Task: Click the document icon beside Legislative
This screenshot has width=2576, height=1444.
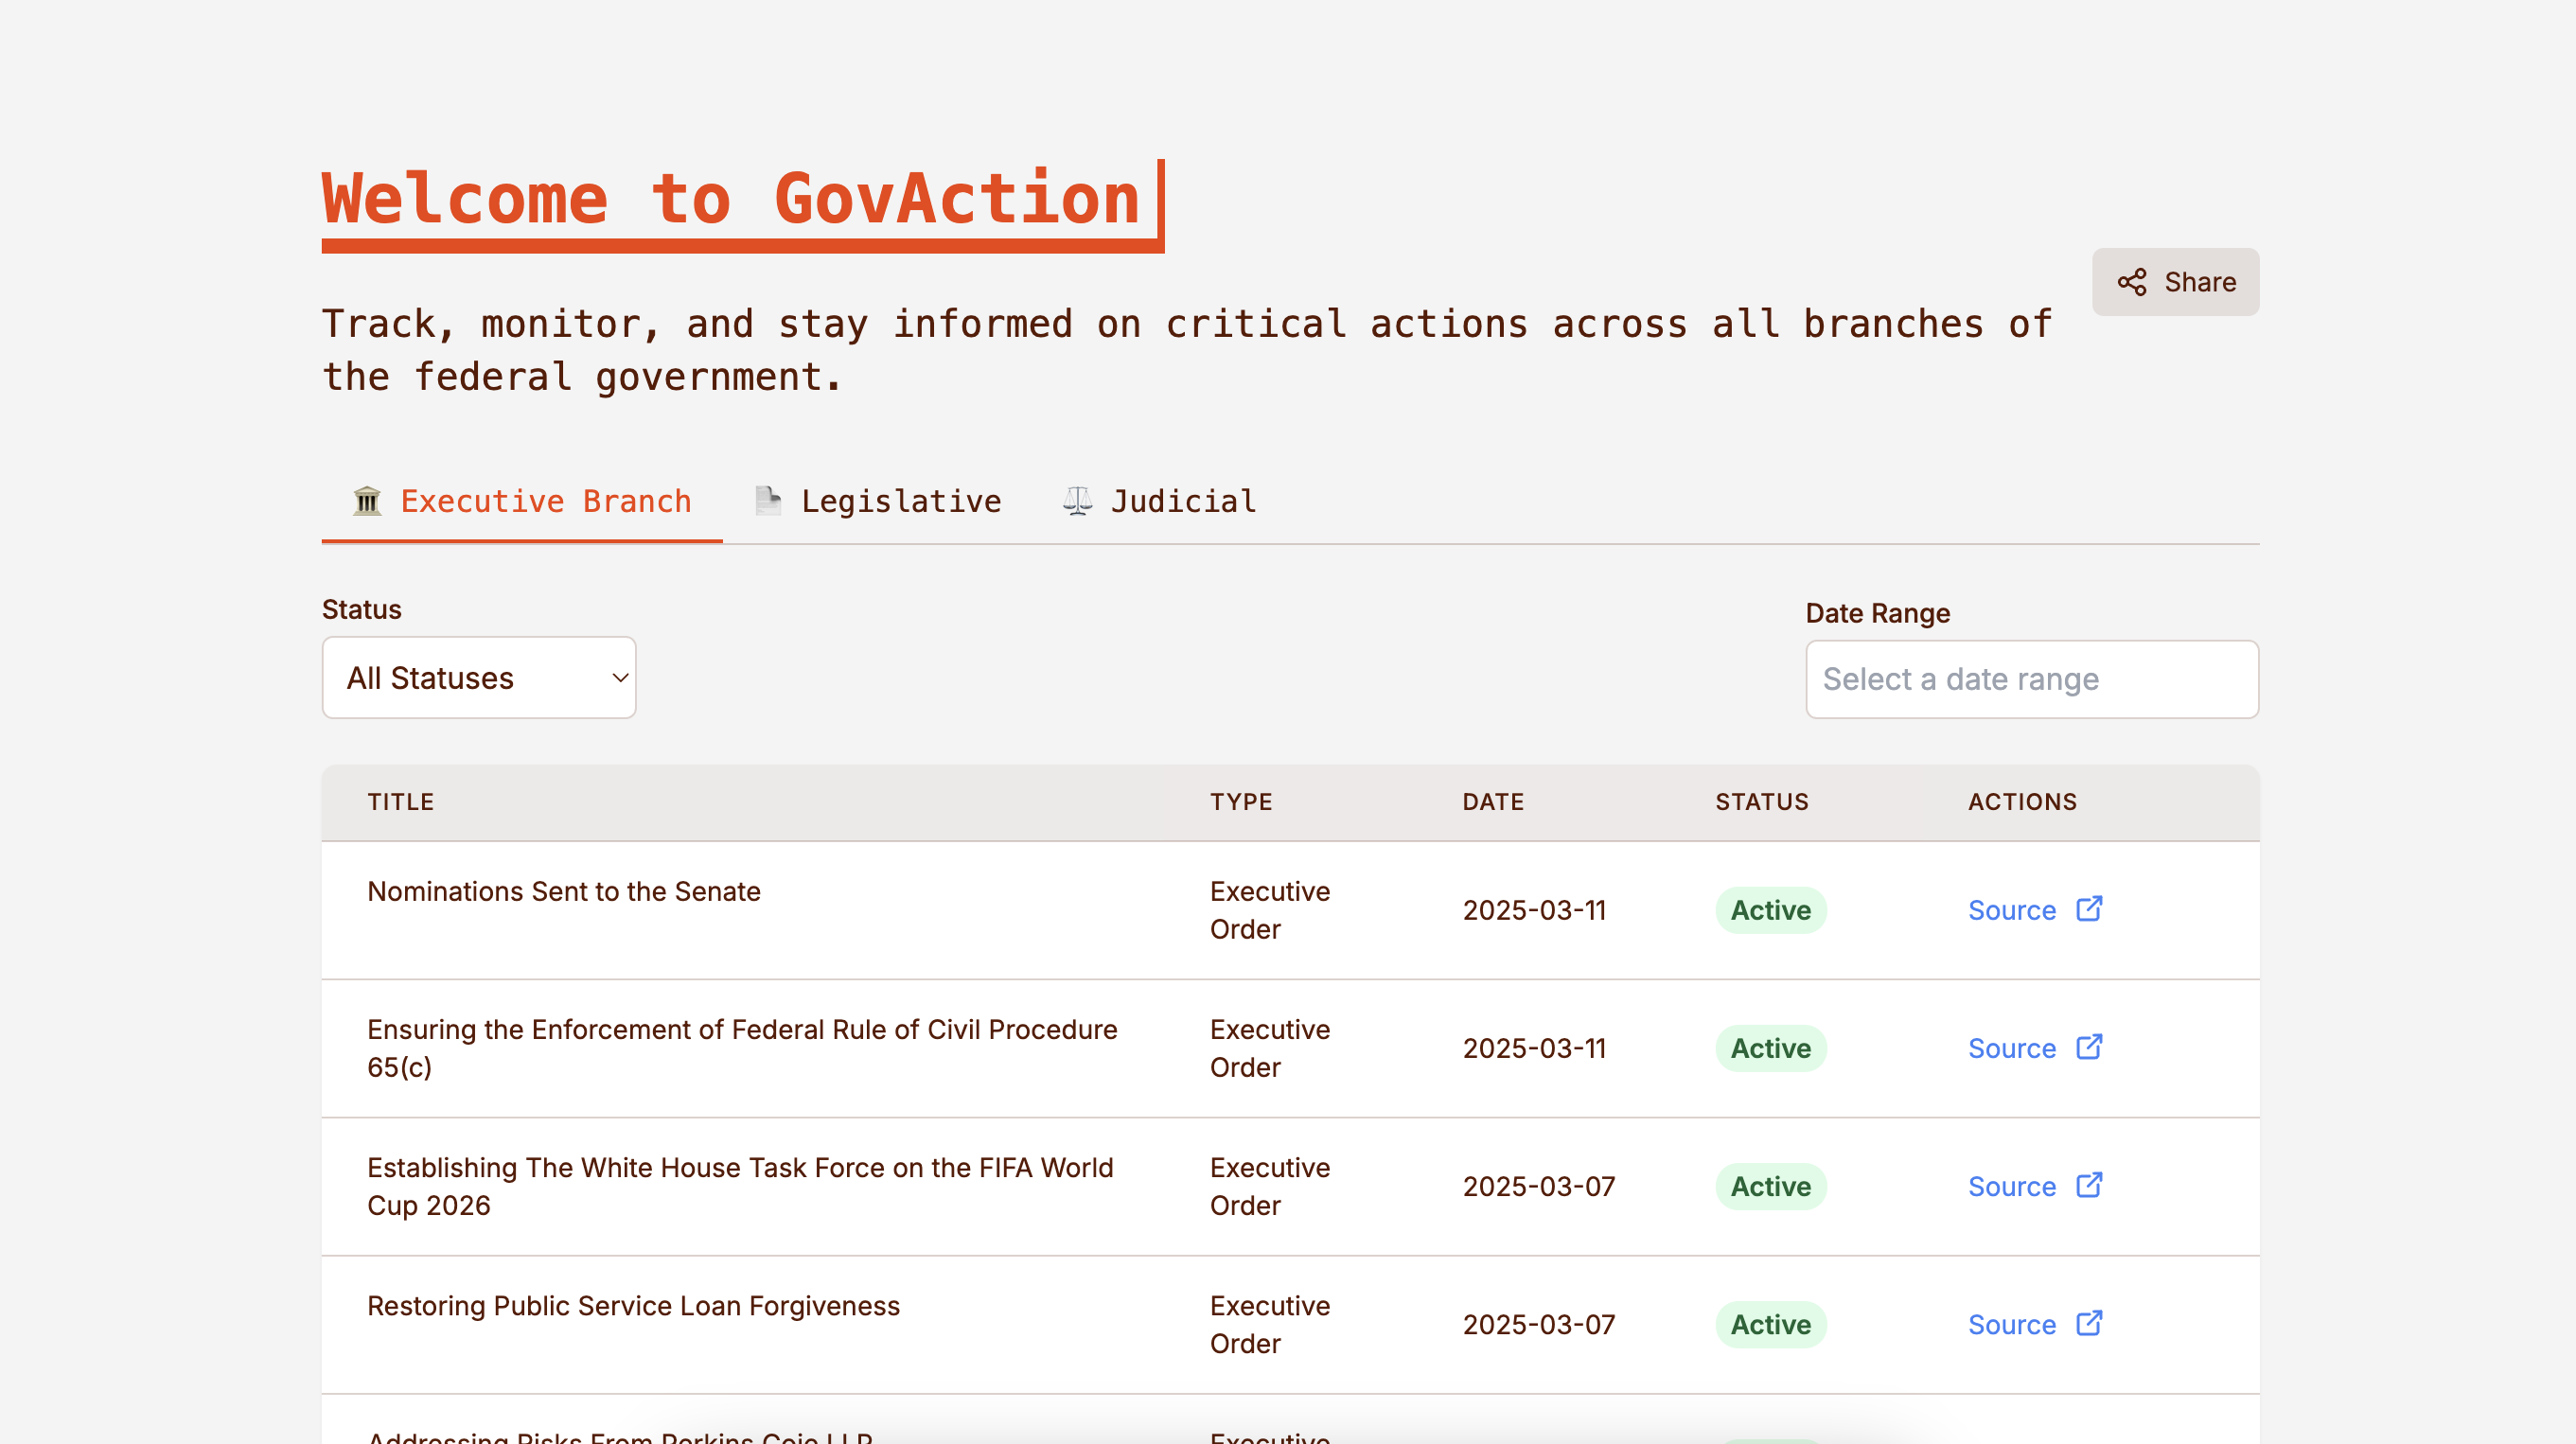Action: (768, 501)
